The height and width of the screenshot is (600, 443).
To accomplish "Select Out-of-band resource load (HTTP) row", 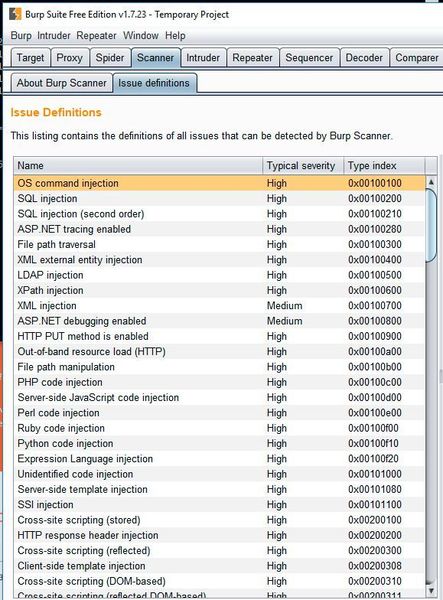I will 219,352.
